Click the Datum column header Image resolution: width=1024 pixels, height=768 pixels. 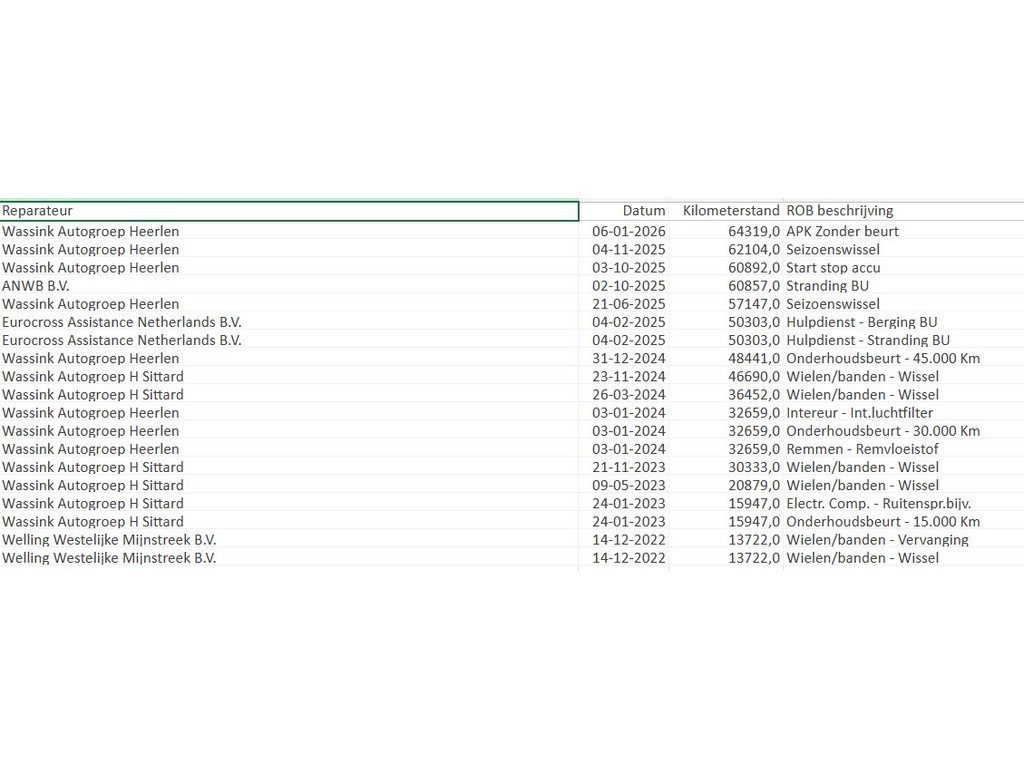point(643,211)
